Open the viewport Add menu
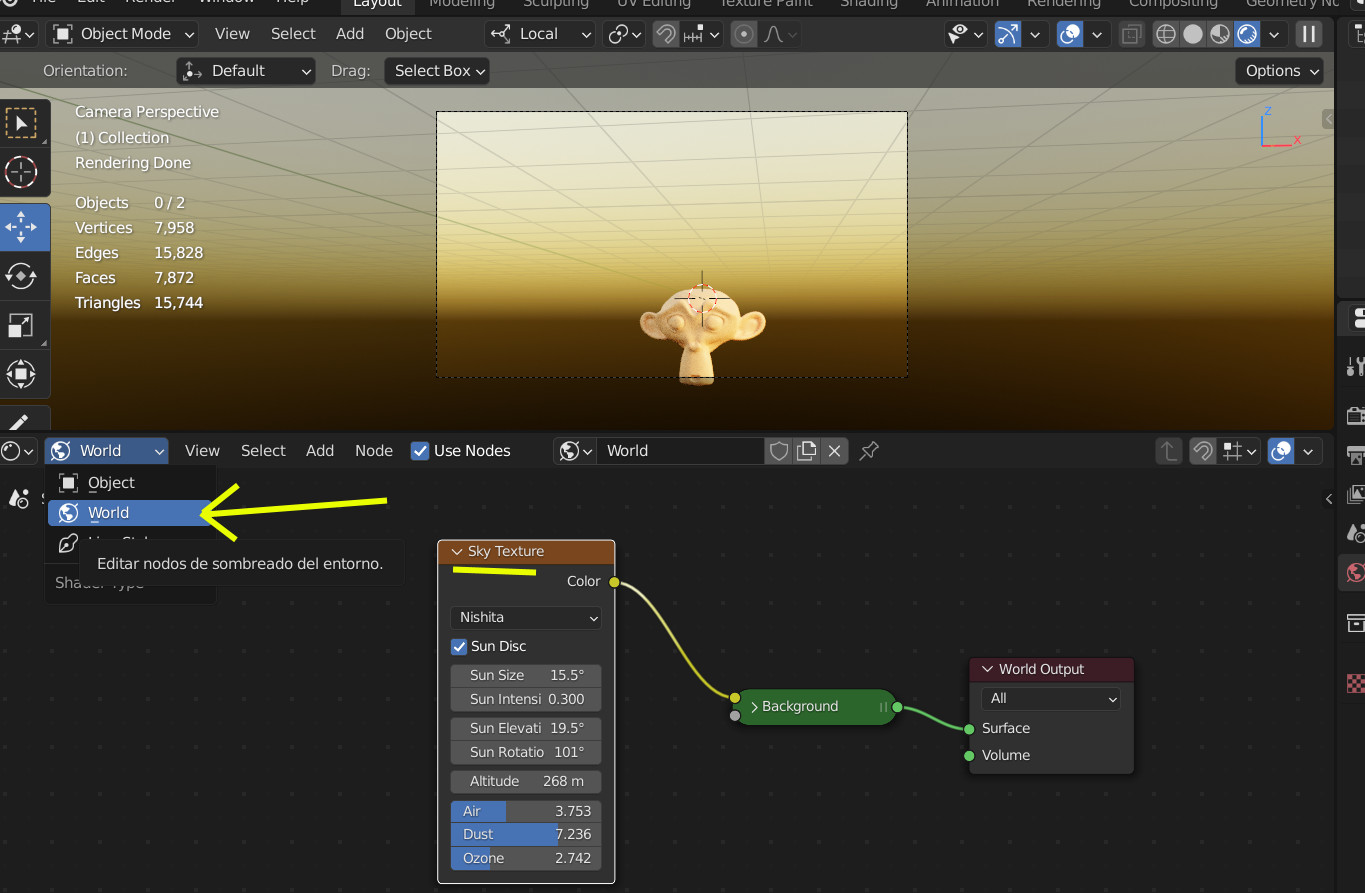Viewport: 1365px width, 893px height. click(x=350, y=34)
